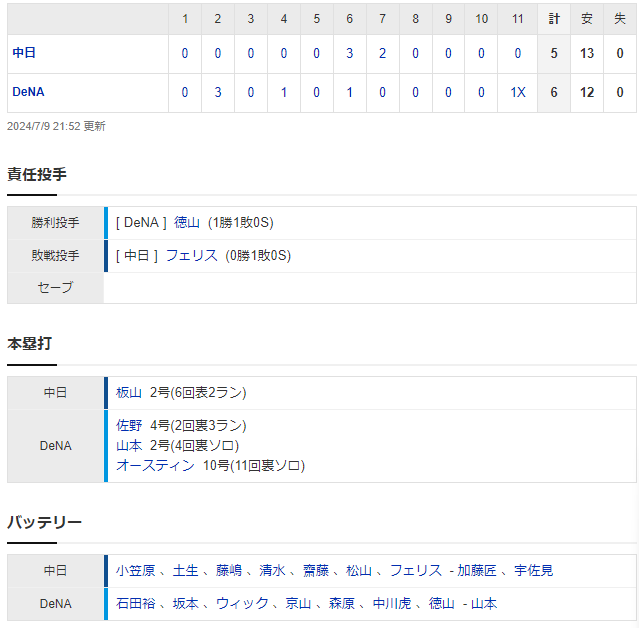The height and width of the screenshot is (628, 639).
Task: Select 中日 total runs 5
Action: pyautogui.click(x=554, y=53)
